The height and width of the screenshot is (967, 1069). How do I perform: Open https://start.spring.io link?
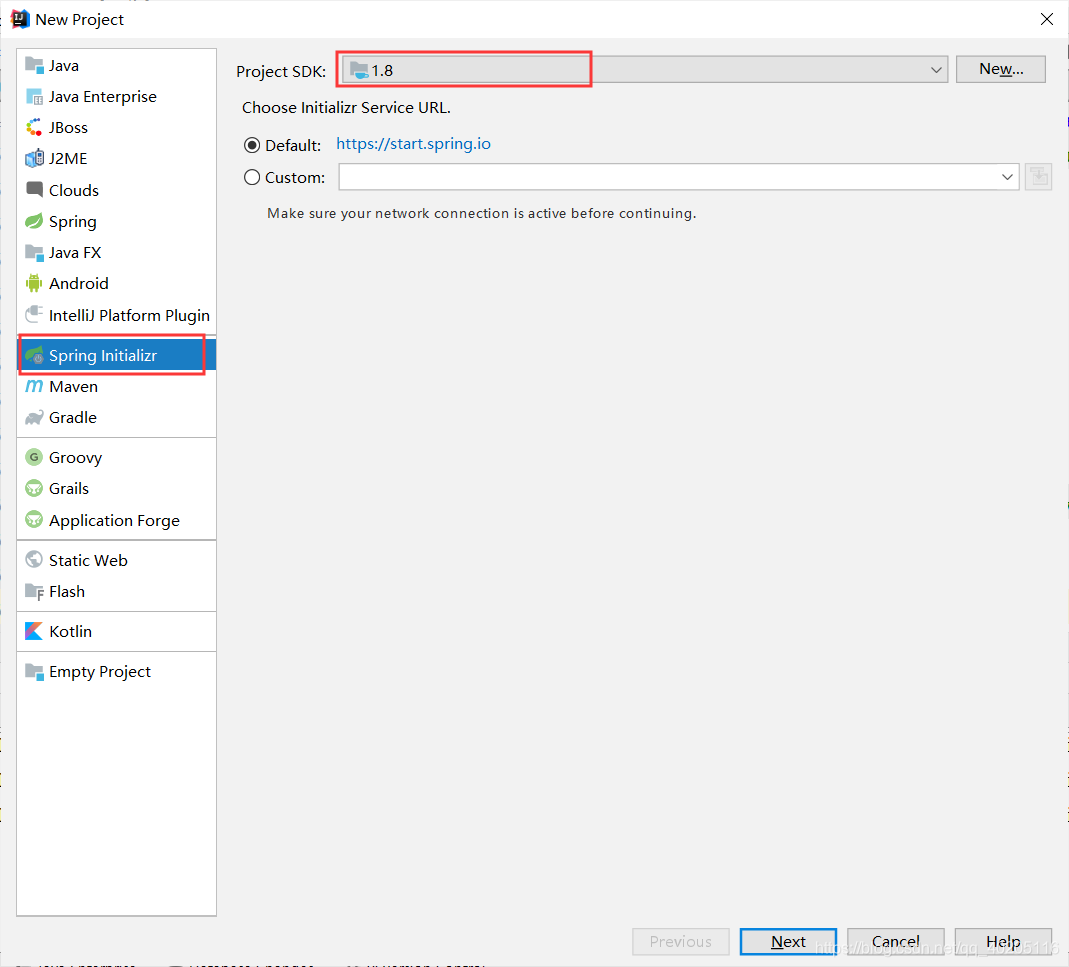pyautogui.click(x=413, y=144)
